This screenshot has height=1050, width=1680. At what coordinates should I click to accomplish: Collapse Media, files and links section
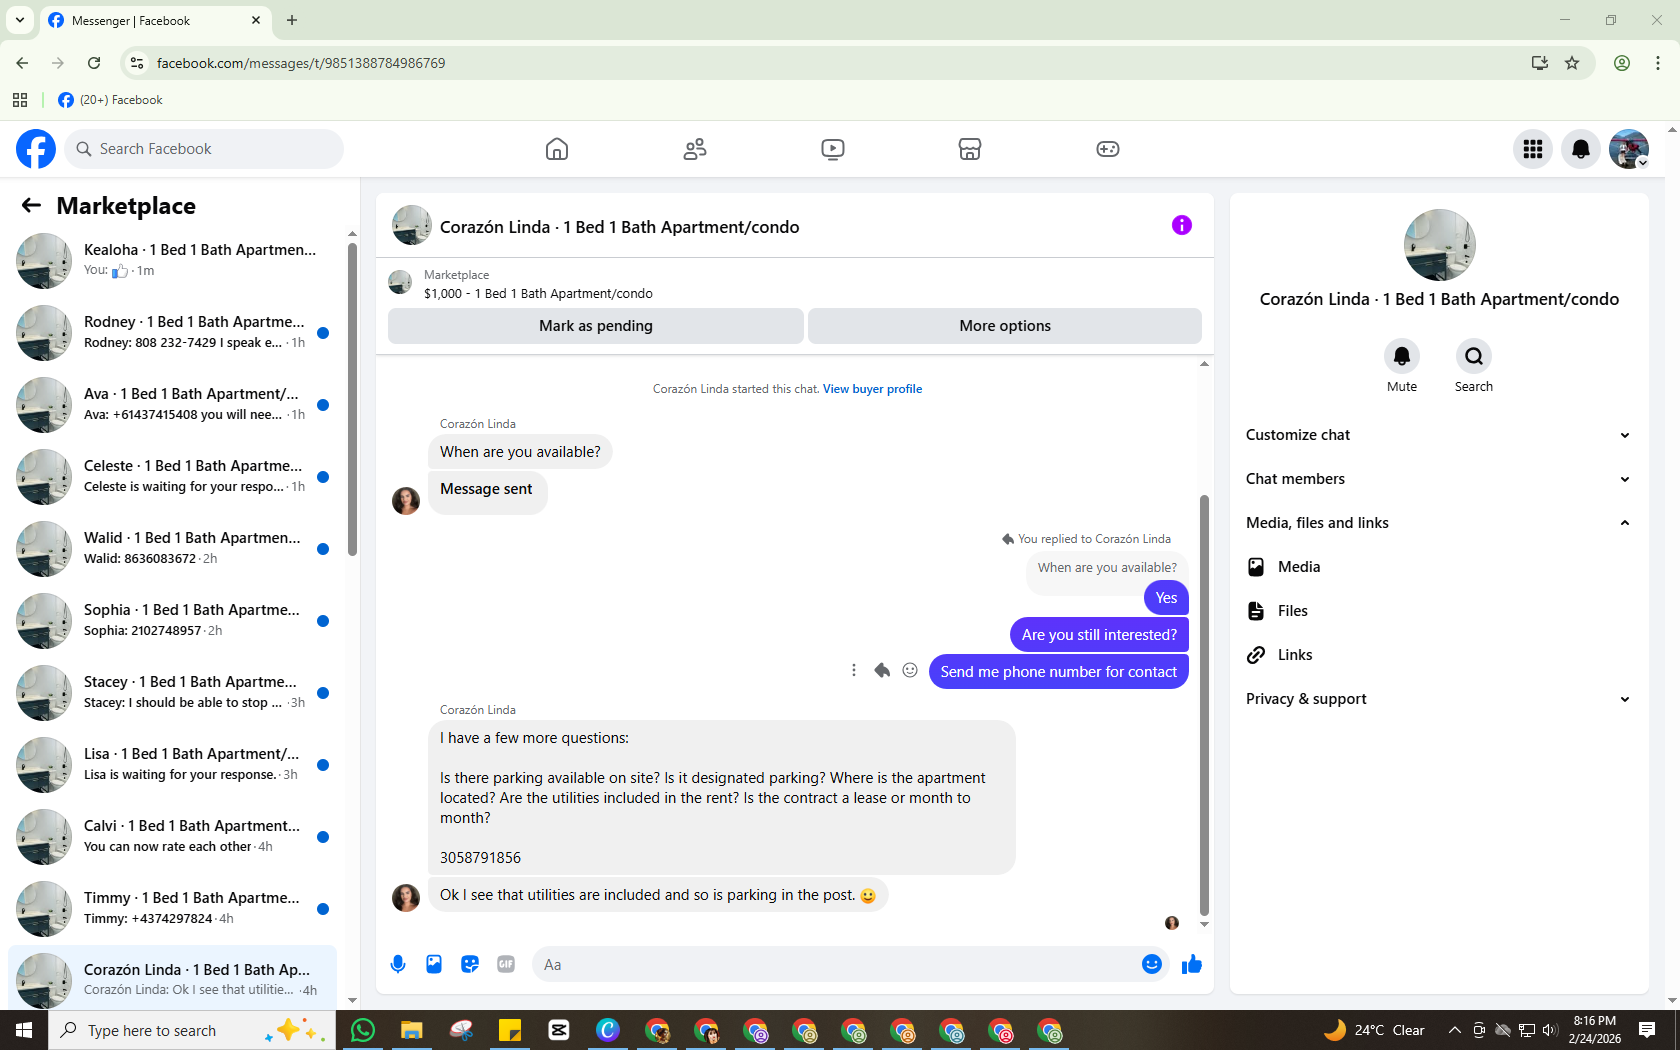coord(1439,523)
